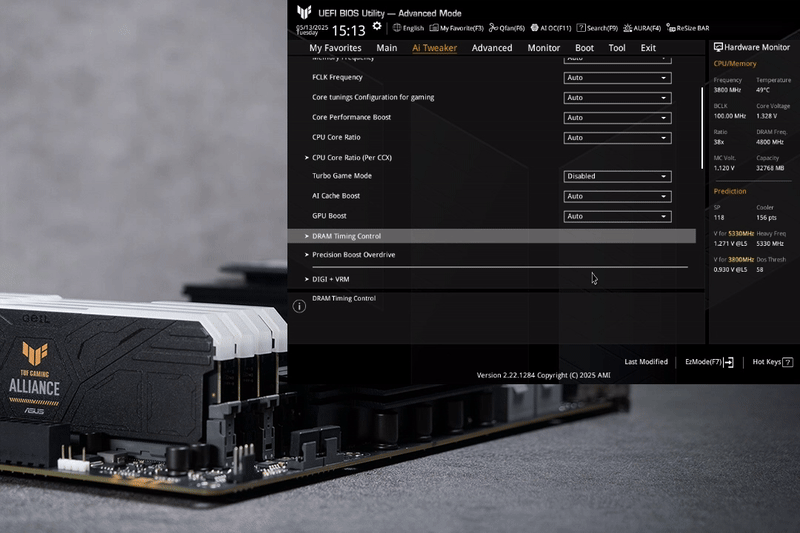Change language via the English globe
800x533 pixels.
pos(409,28)
